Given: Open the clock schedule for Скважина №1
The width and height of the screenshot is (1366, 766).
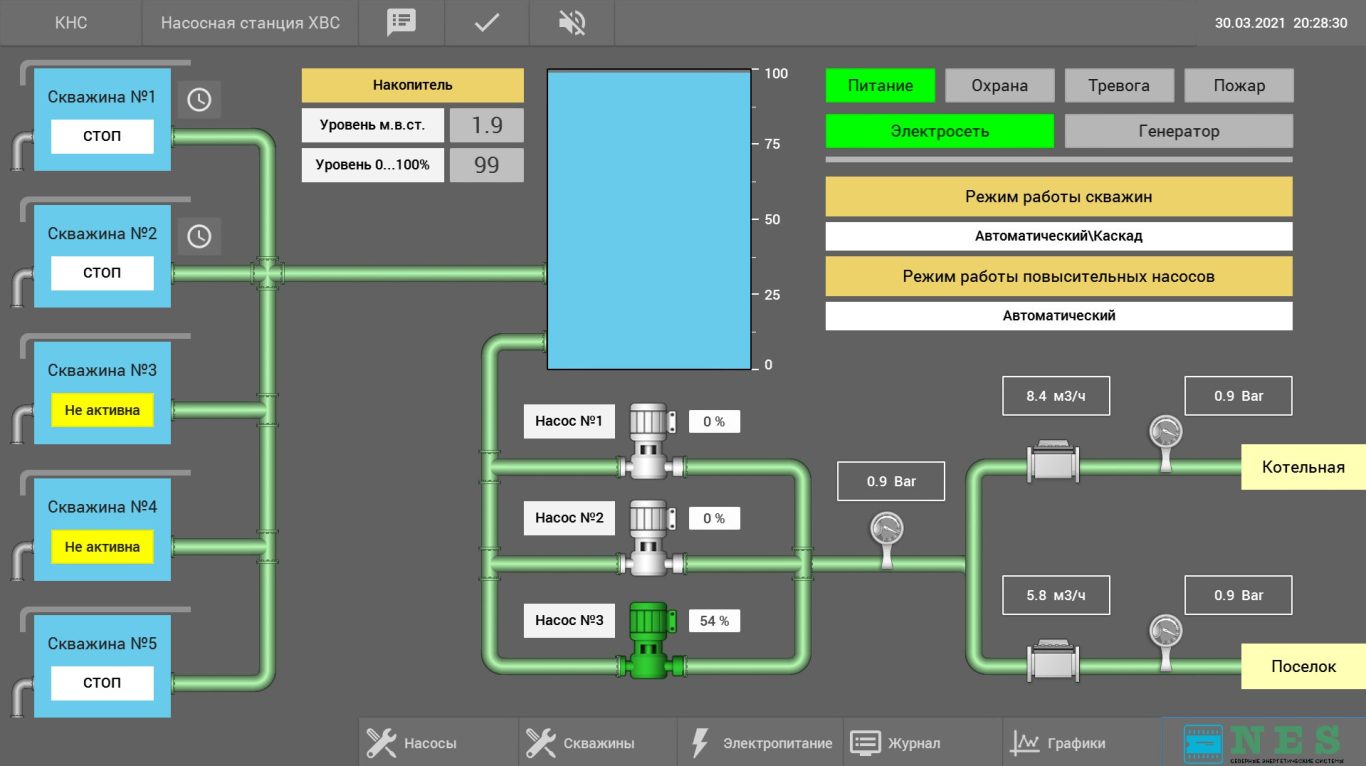Looking at the screenshot, I should point(199,100).
